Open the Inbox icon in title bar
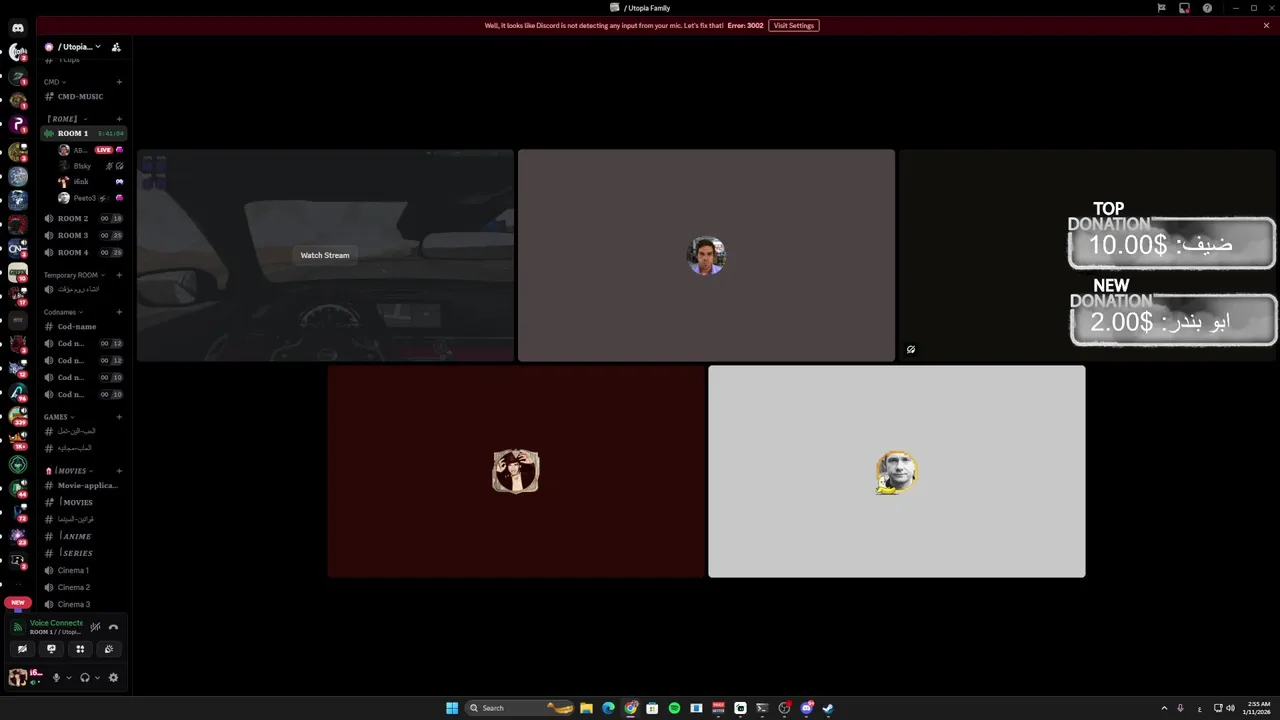1280x720 pixels. [1184, 8]
